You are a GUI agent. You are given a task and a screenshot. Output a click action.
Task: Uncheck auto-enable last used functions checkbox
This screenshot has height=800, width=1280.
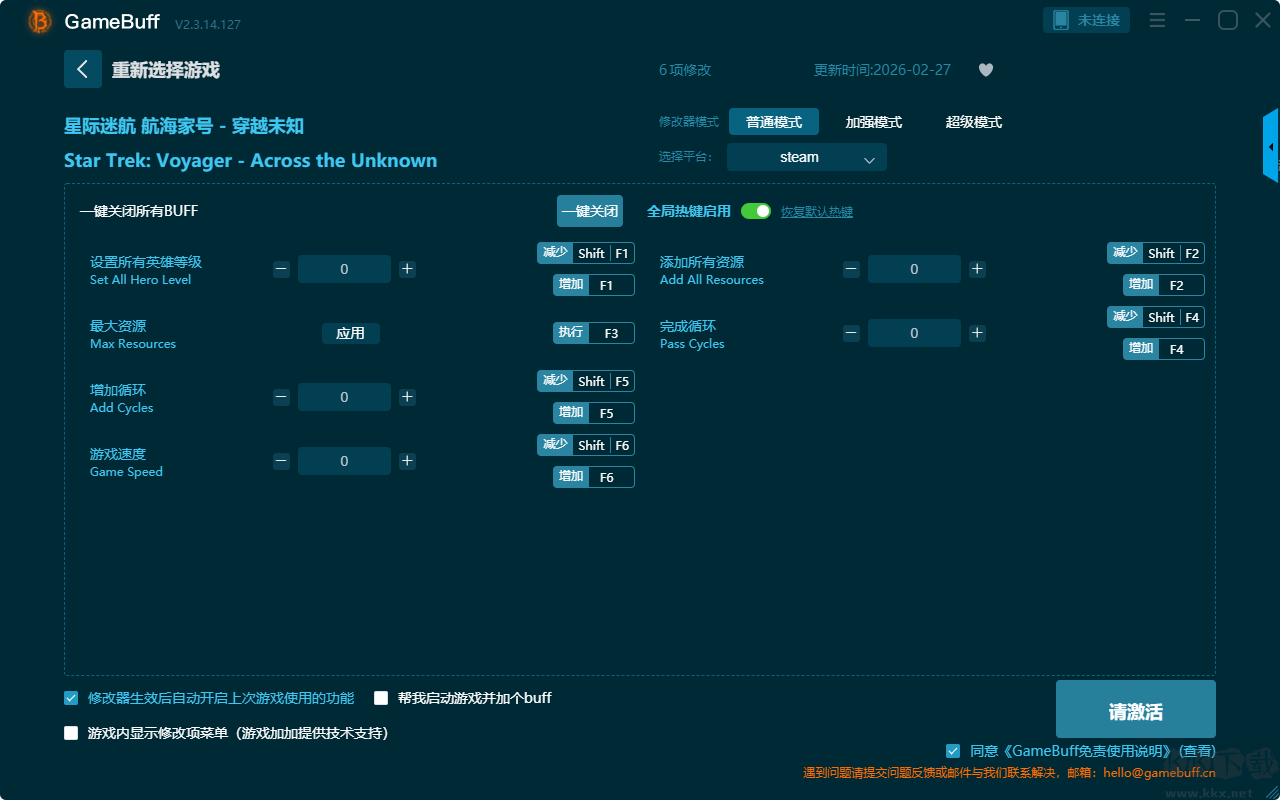click(71, 698)
